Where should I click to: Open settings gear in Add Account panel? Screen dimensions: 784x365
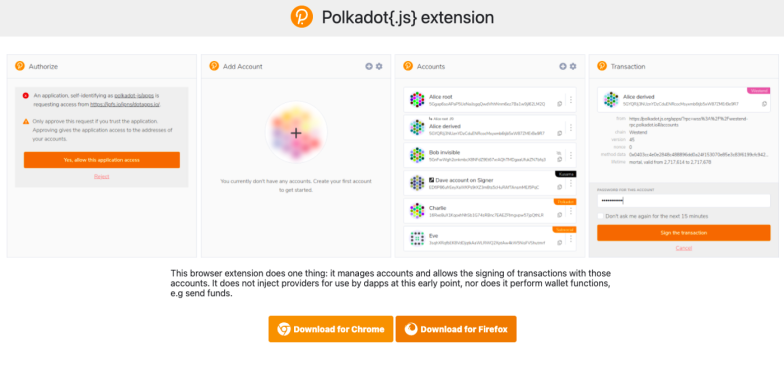[379, 66]
